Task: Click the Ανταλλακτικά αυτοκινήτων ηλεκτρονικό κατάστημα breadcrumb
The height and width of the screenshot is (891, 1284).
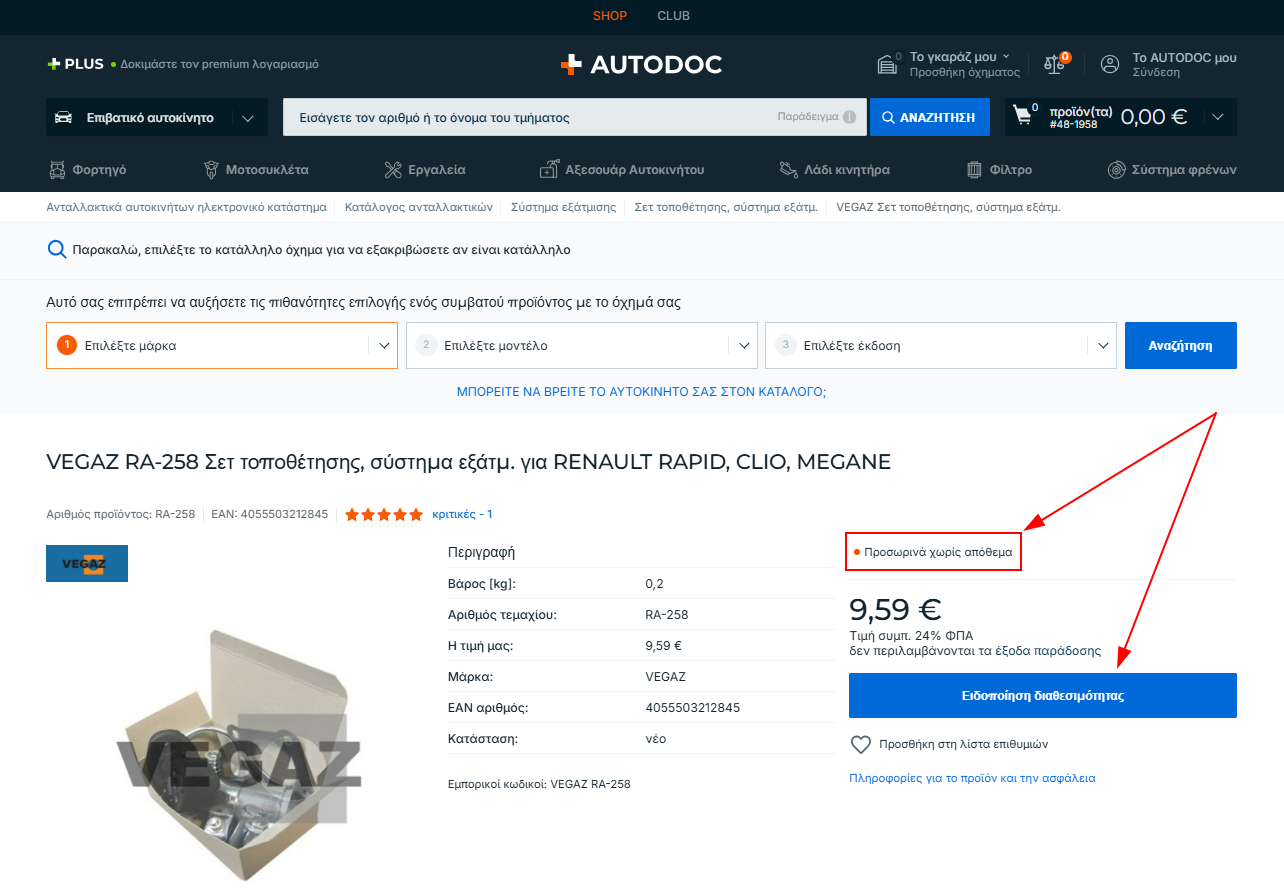Action: [187, 207]
